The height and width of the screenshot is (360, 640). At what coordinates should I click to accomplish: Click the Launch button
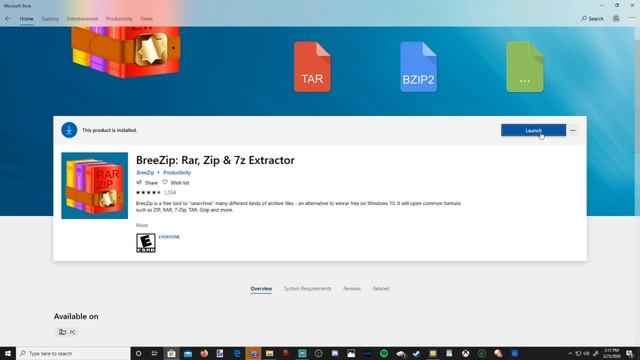pos(533,130)
